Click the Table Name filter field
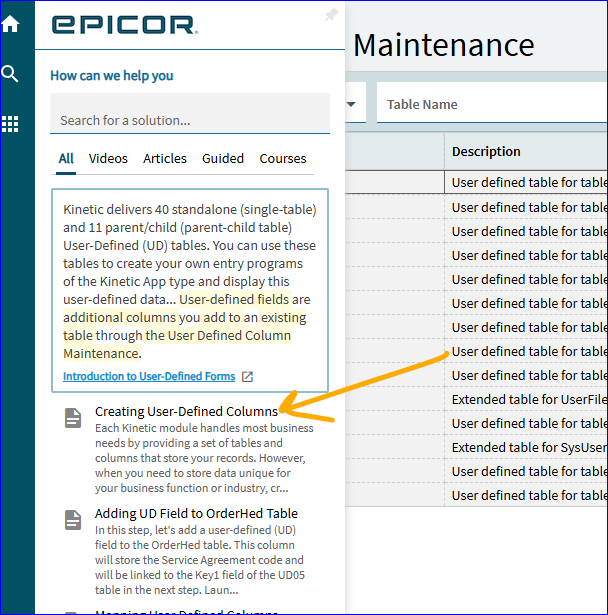This screenshot has width=608, height=615. pos(492,103)
